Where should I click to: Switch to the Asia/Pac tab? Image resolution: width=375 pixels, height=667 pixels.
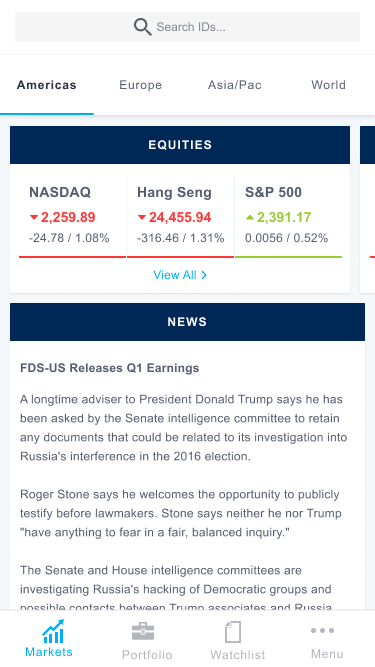(x=234, y=85)
